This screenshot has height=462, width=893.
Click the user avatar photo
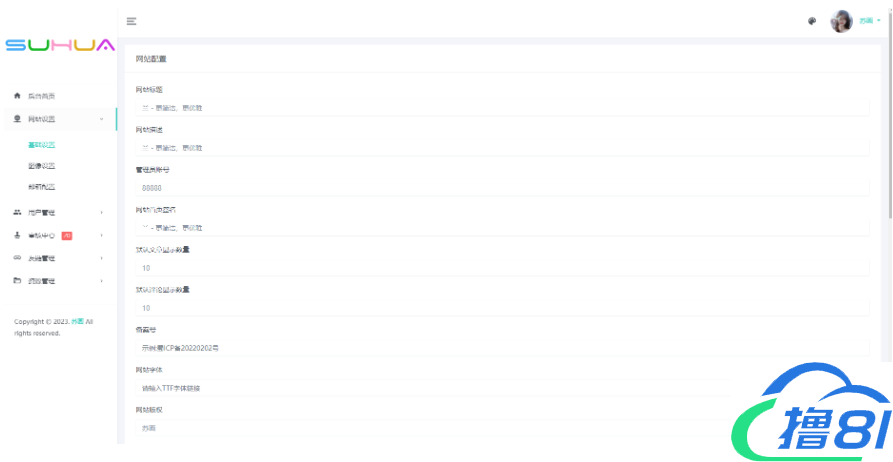pyautogui.click(x=841, y=21)
